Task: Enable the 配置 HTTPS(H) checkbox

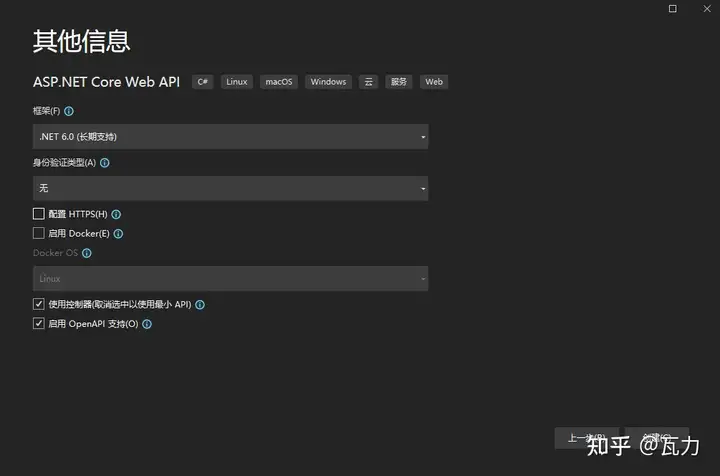Action: (x=39, y=214)
